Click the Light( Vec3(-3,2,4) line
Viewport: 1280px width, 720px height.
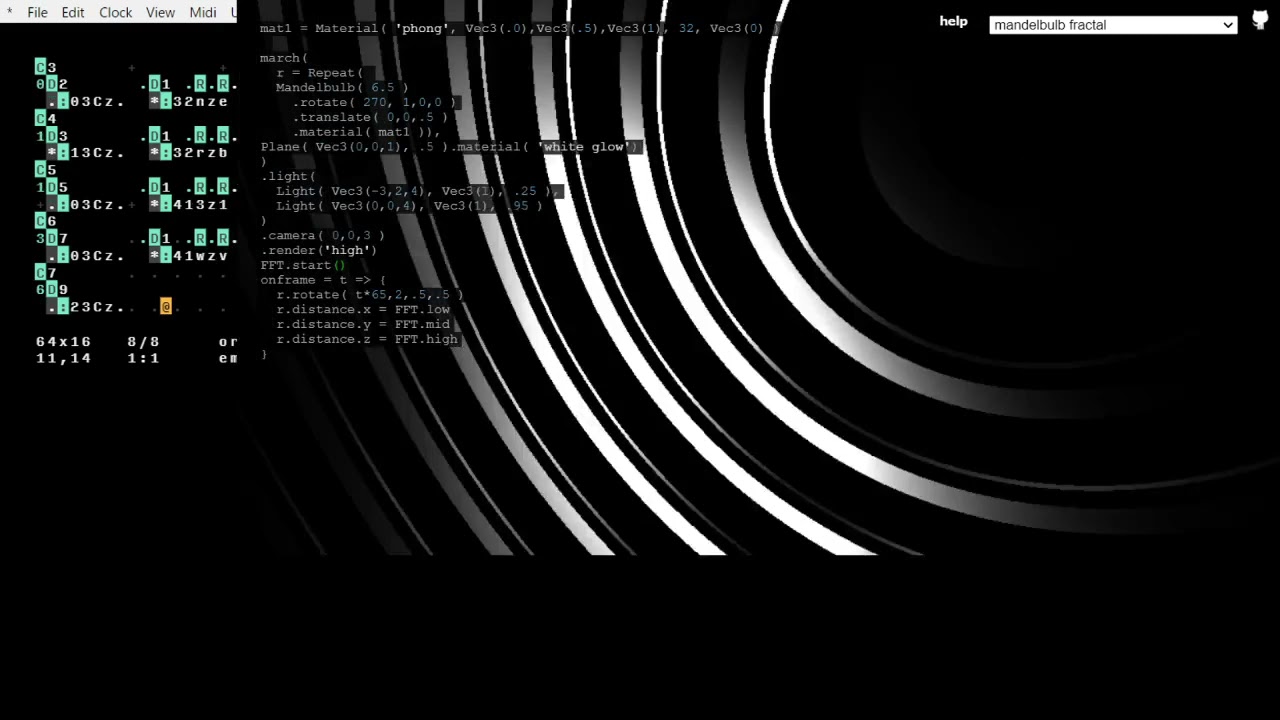[x=420, y=191]
